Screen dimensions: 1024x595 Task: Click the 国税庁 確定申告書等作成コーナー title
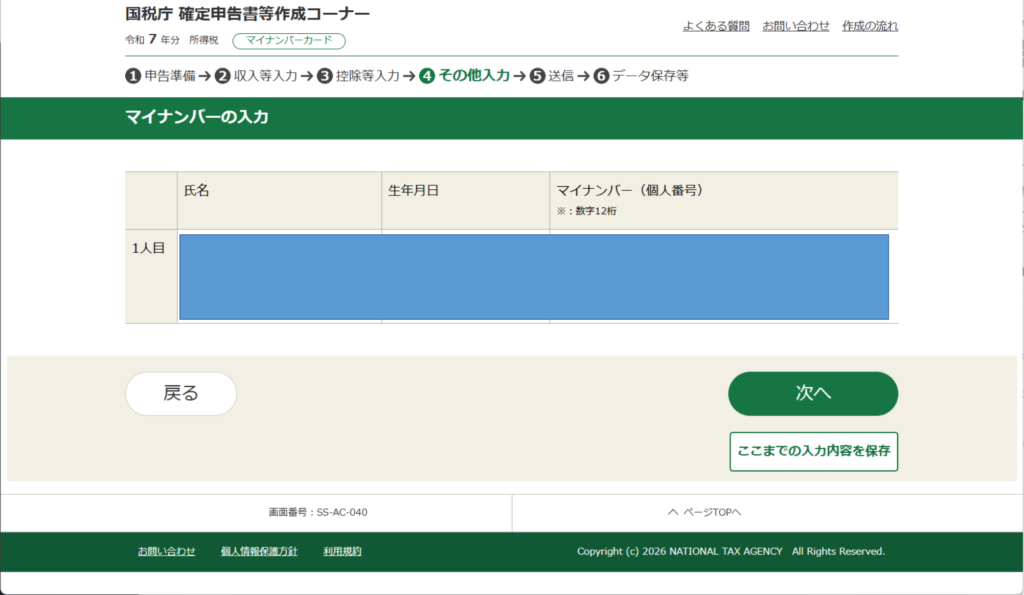(247, 14)
